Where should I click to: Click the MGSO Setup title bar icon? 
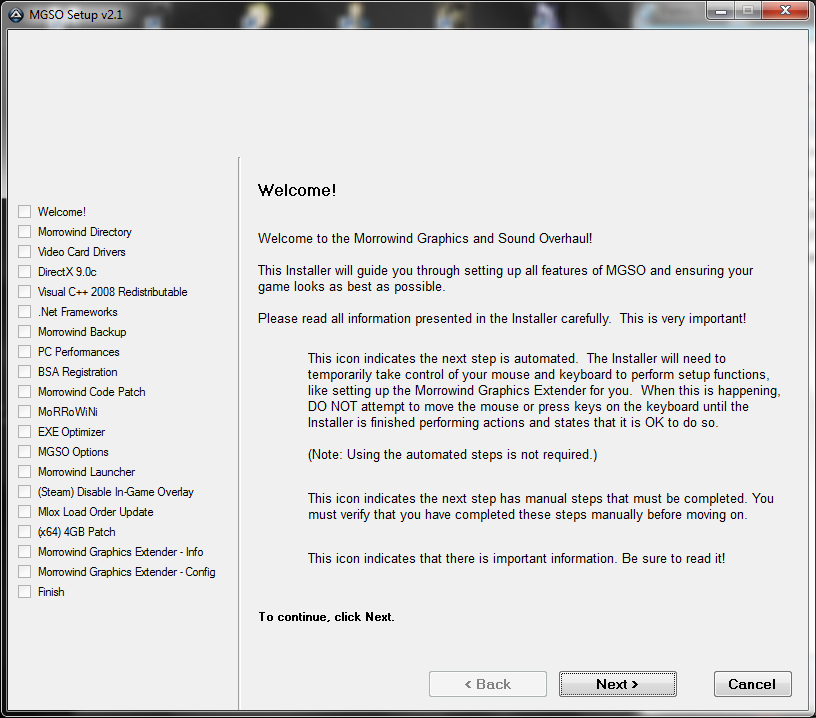[x=17, y=11]
